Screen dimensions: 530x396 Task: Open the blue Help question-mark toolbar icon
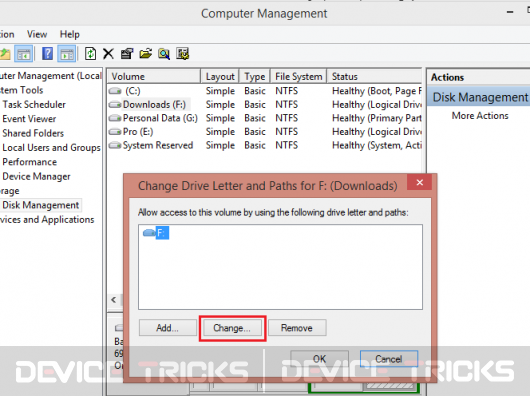coord(47,53)
